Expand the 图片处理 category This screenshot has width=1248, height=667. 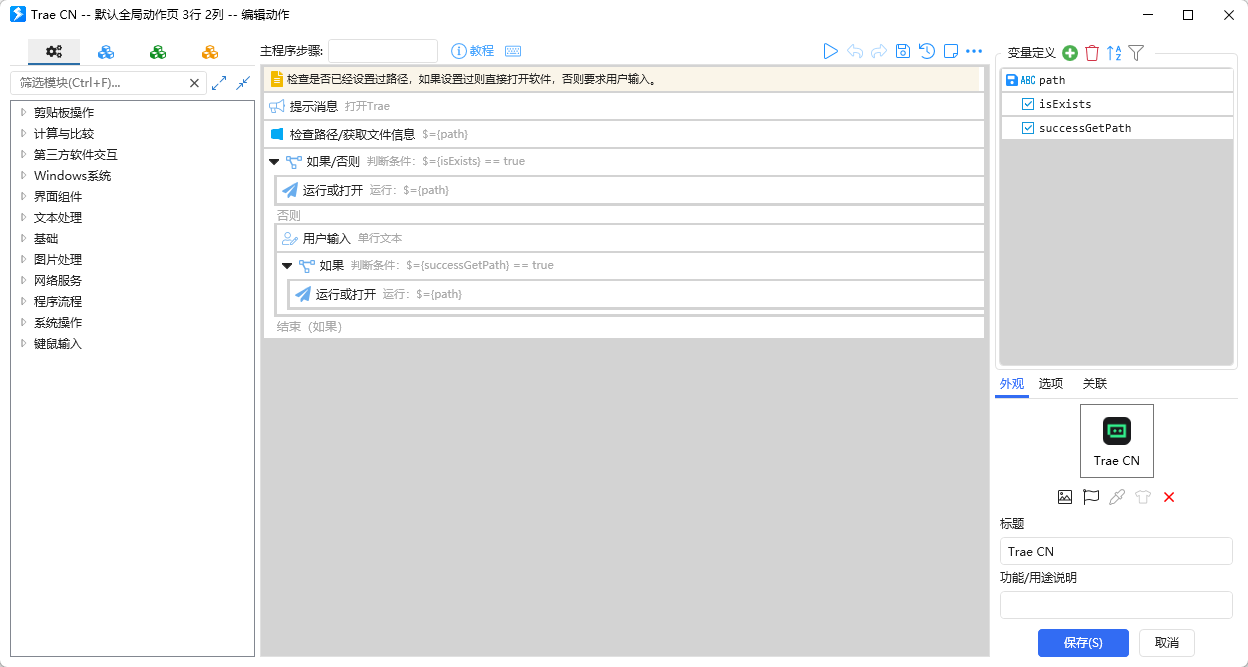(x=24, y=259)
